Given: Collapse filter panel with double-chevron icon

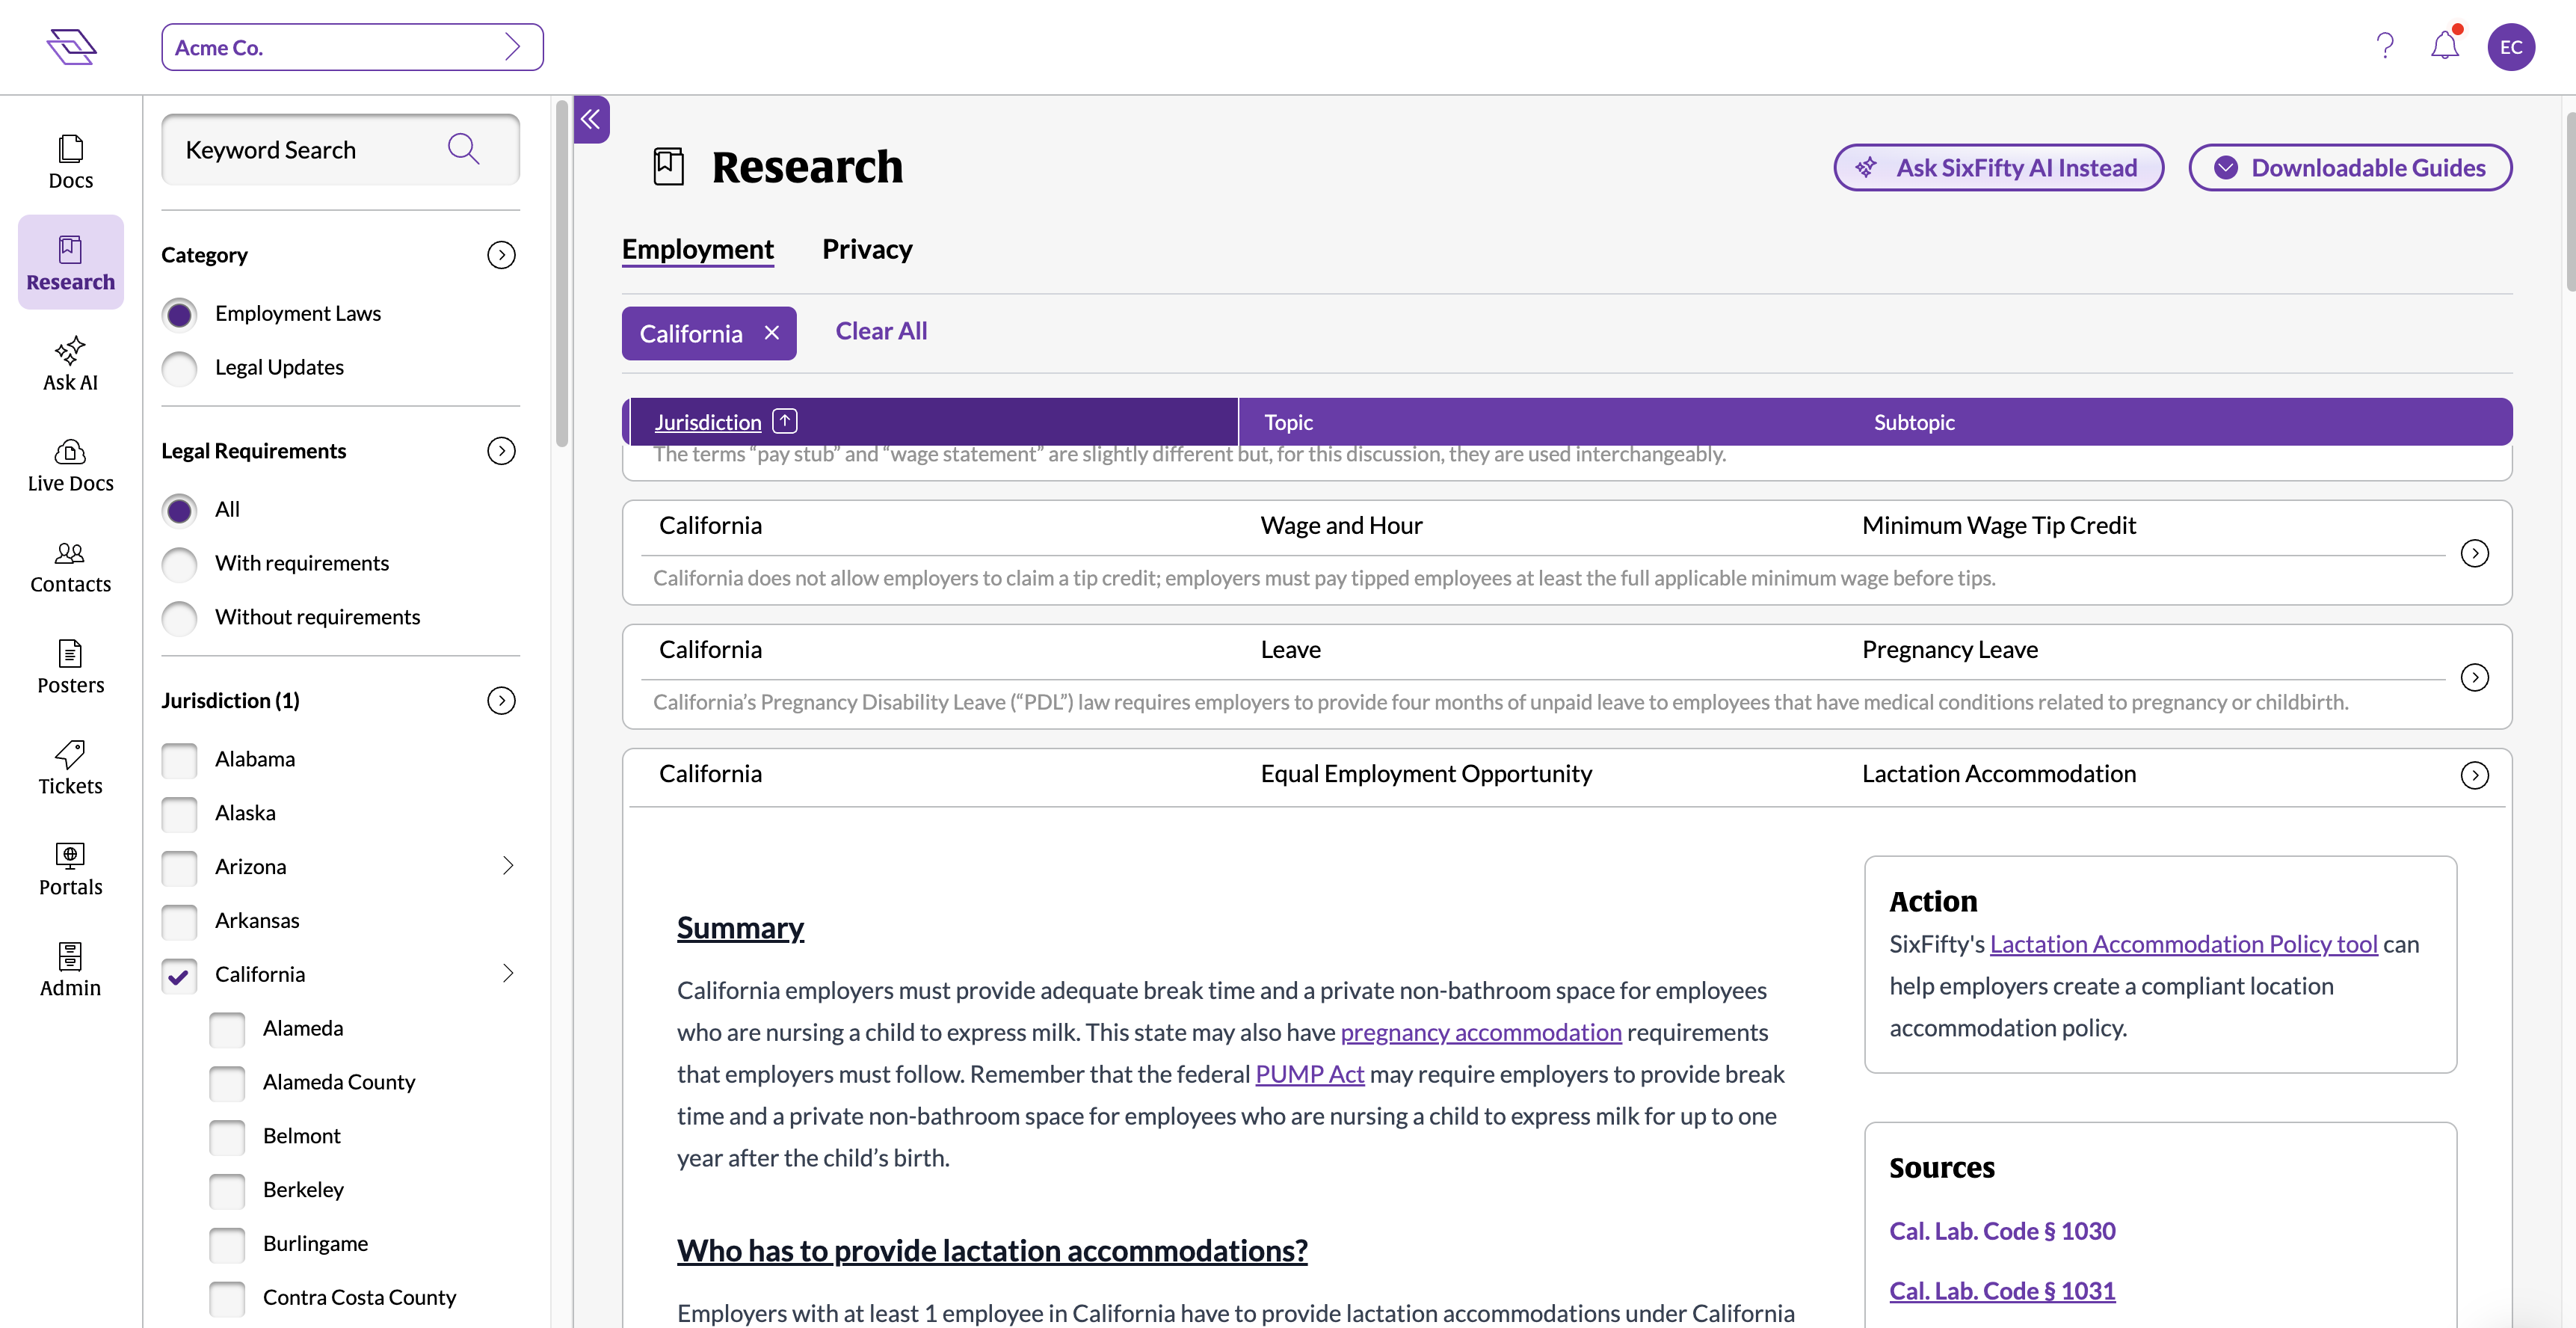Looking at the screenshot, I should click(x=591, y=120).
